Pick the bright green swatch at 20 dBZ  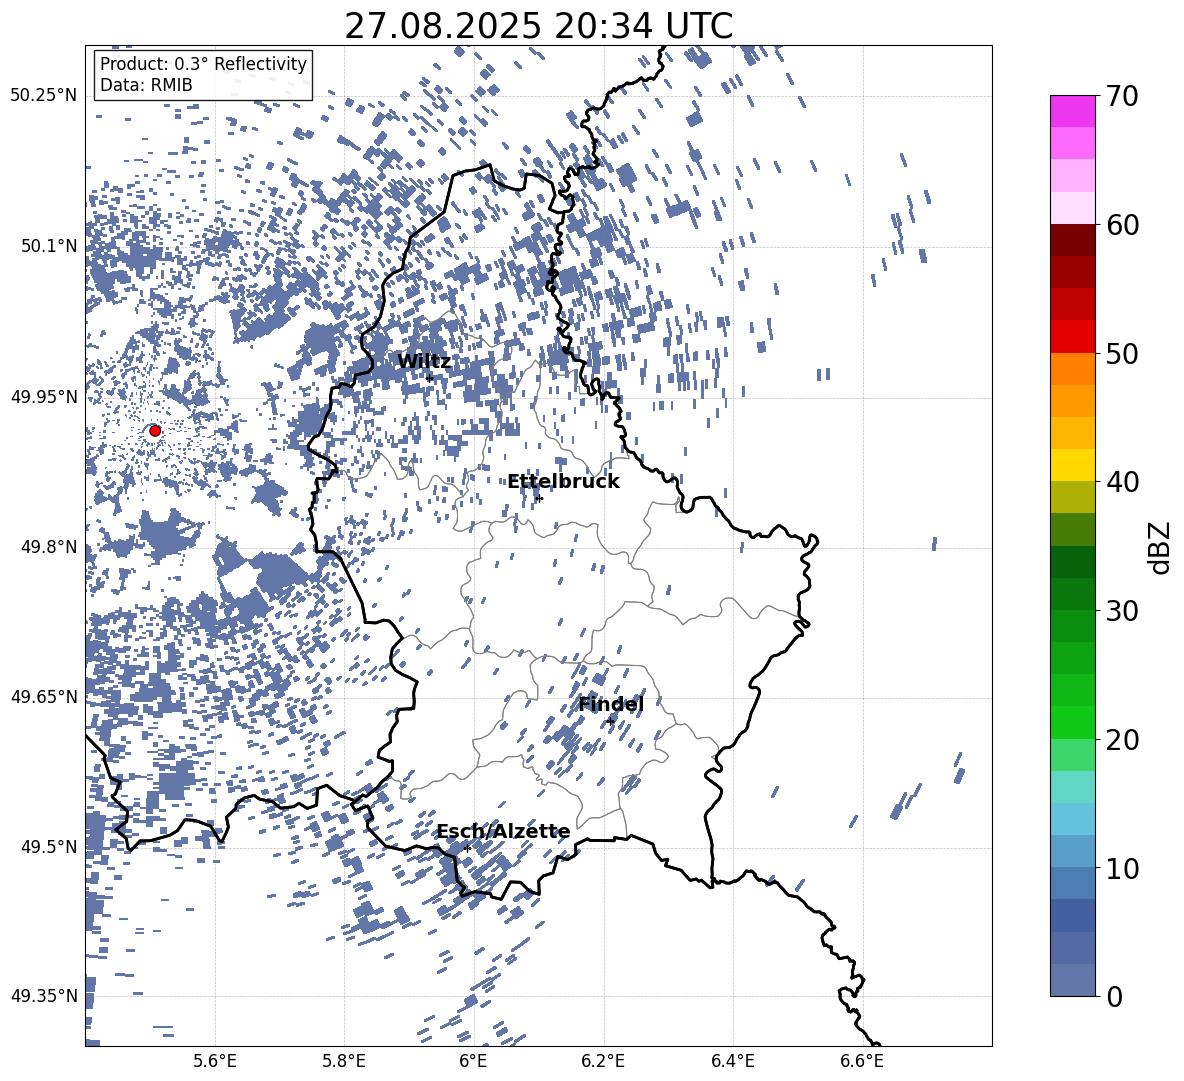click(x=1072, y=722)
